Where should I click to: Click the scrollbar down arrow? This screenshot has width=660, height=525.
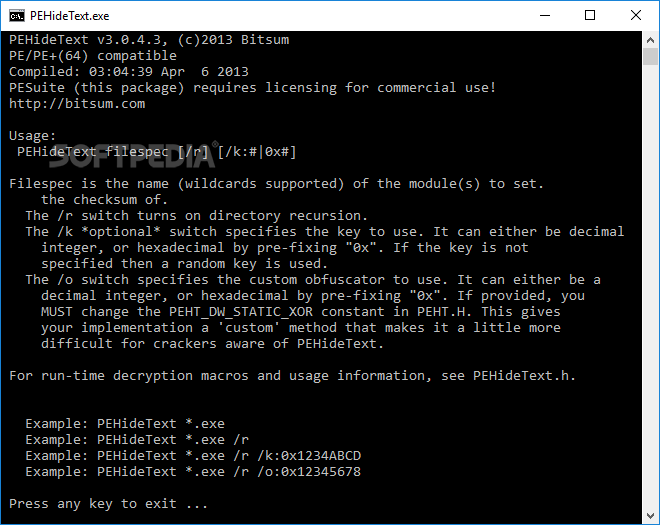651,517
